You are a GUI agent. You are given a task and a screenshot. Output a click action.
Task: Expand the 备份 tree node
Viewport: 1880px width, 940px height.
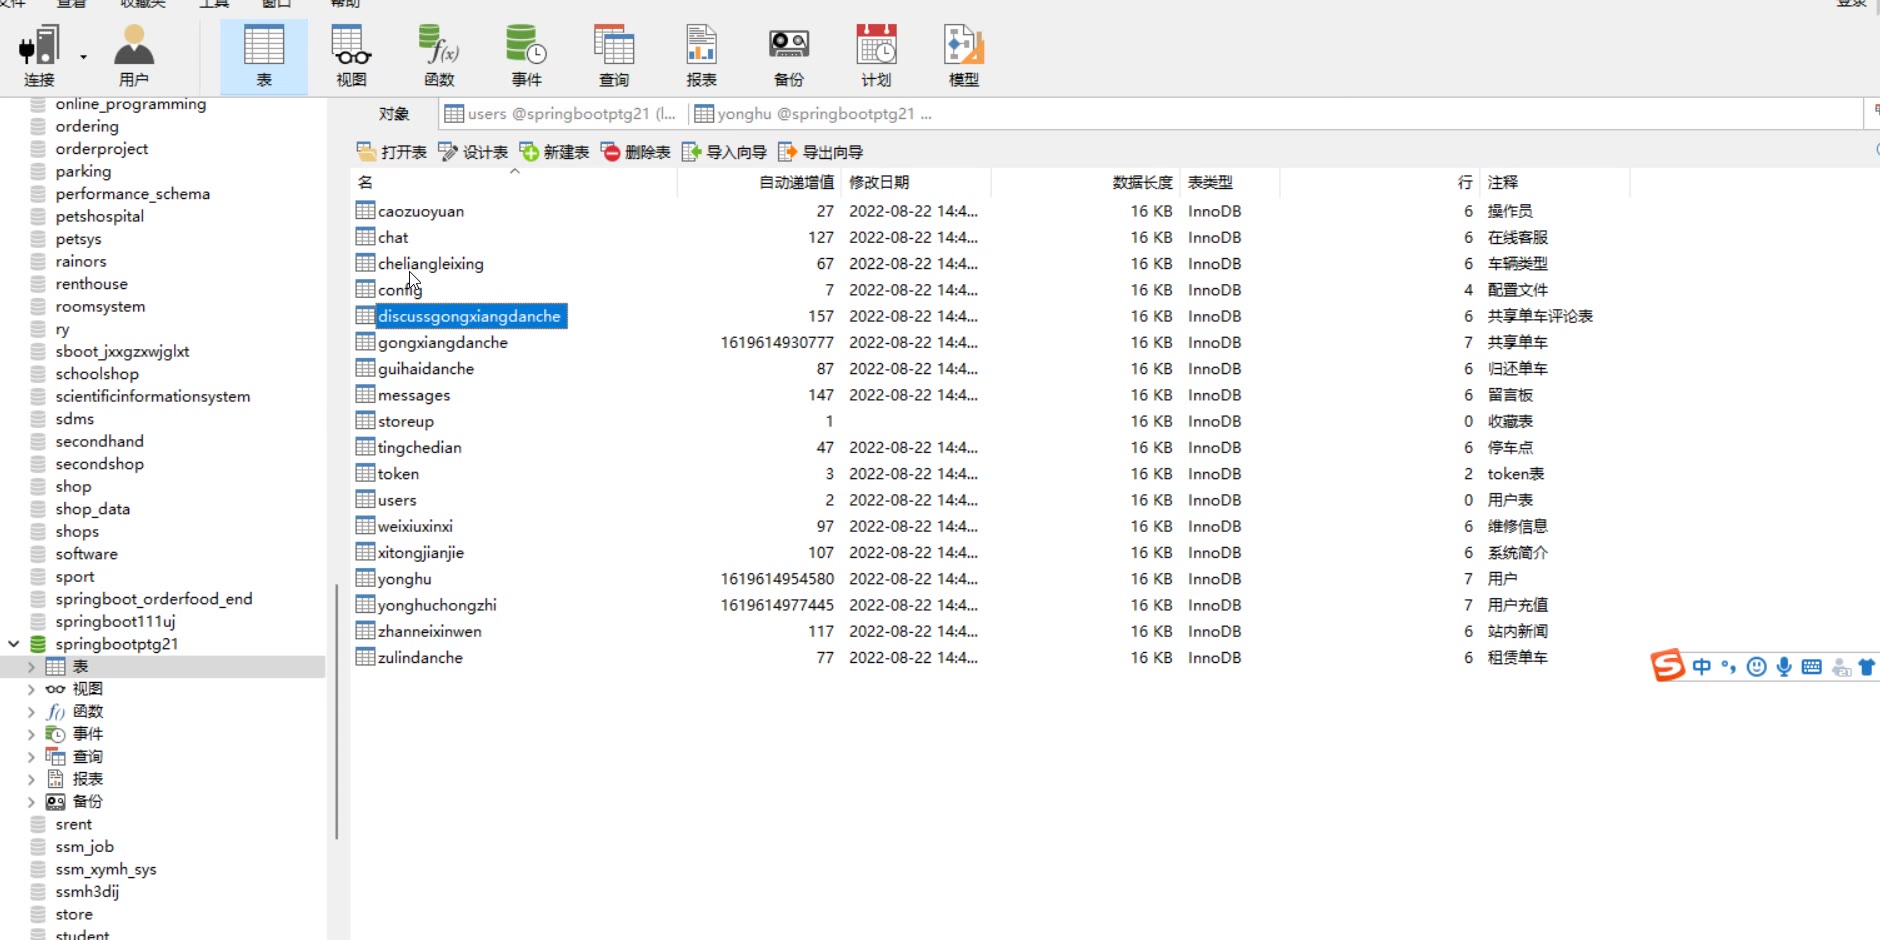click(x=31, y=802)
